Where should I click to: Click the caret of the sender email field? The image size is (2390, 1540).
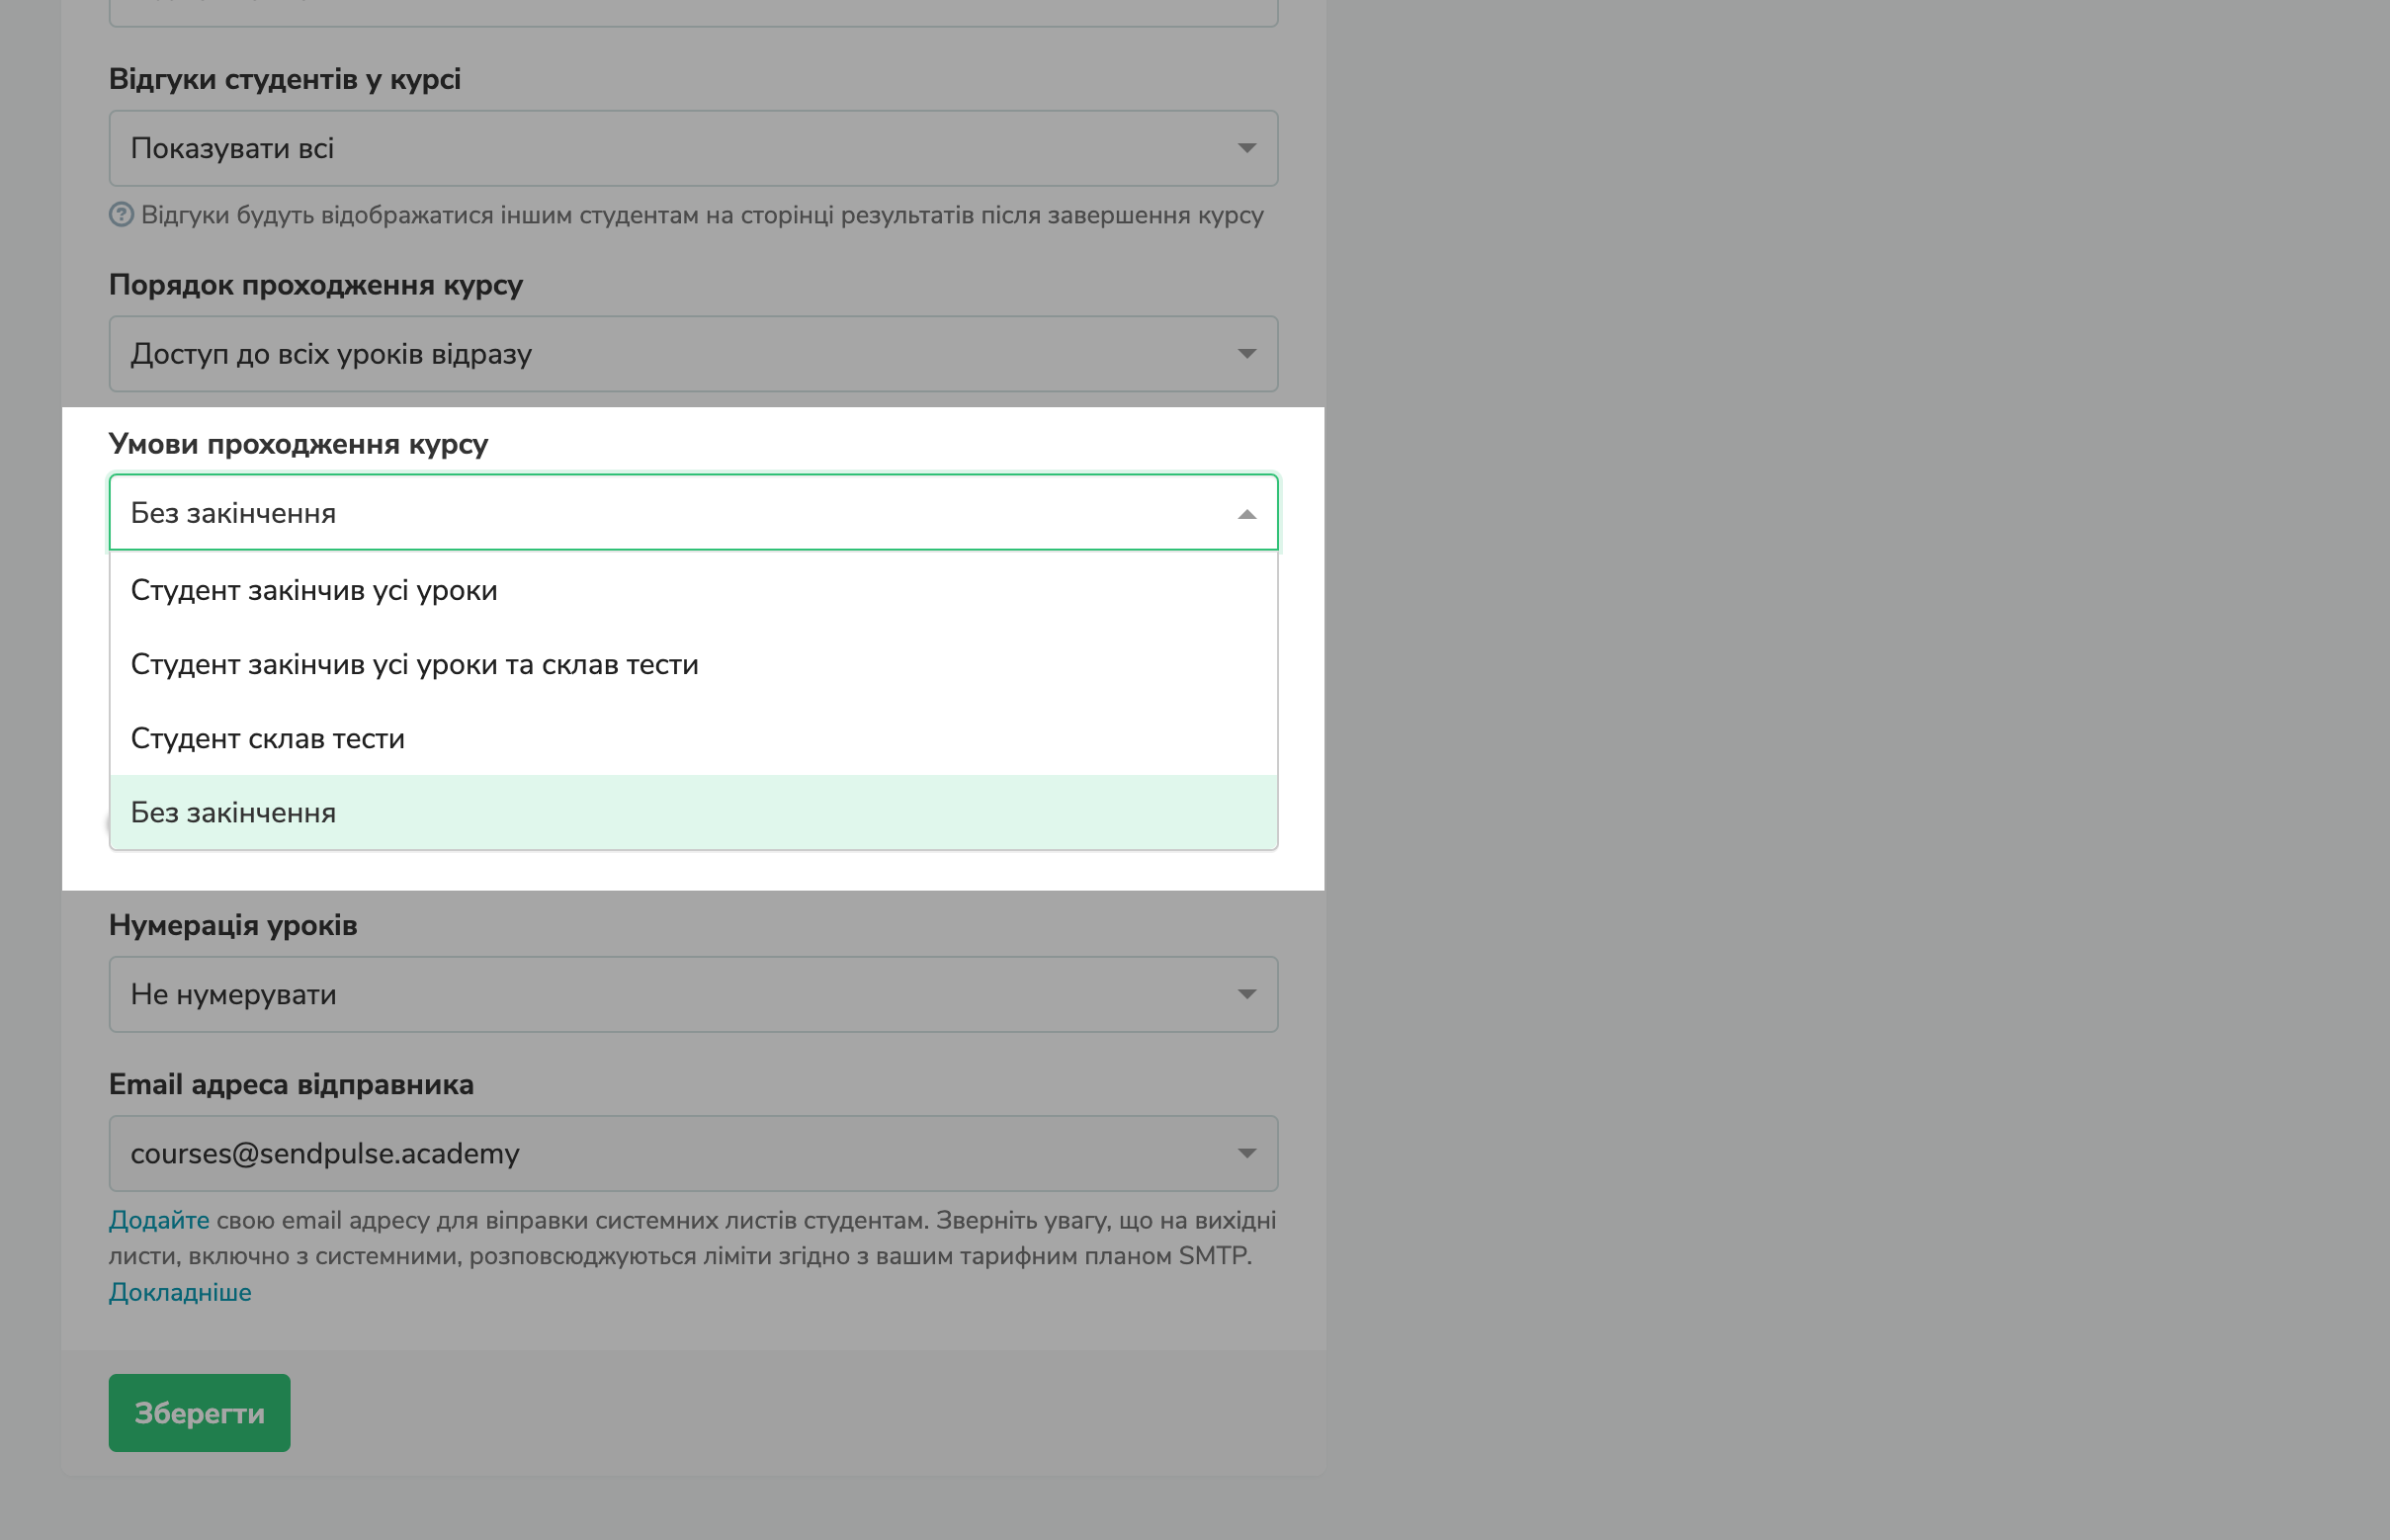click(x=1246, y=1153)
